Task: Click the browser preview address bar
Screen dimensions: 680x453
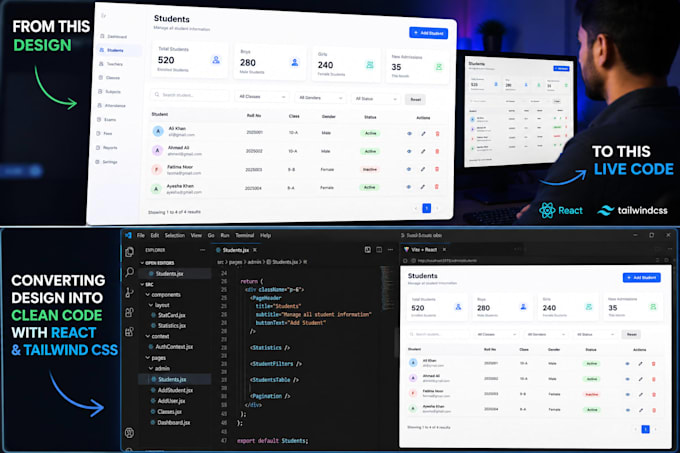Action: pos(447,261)
